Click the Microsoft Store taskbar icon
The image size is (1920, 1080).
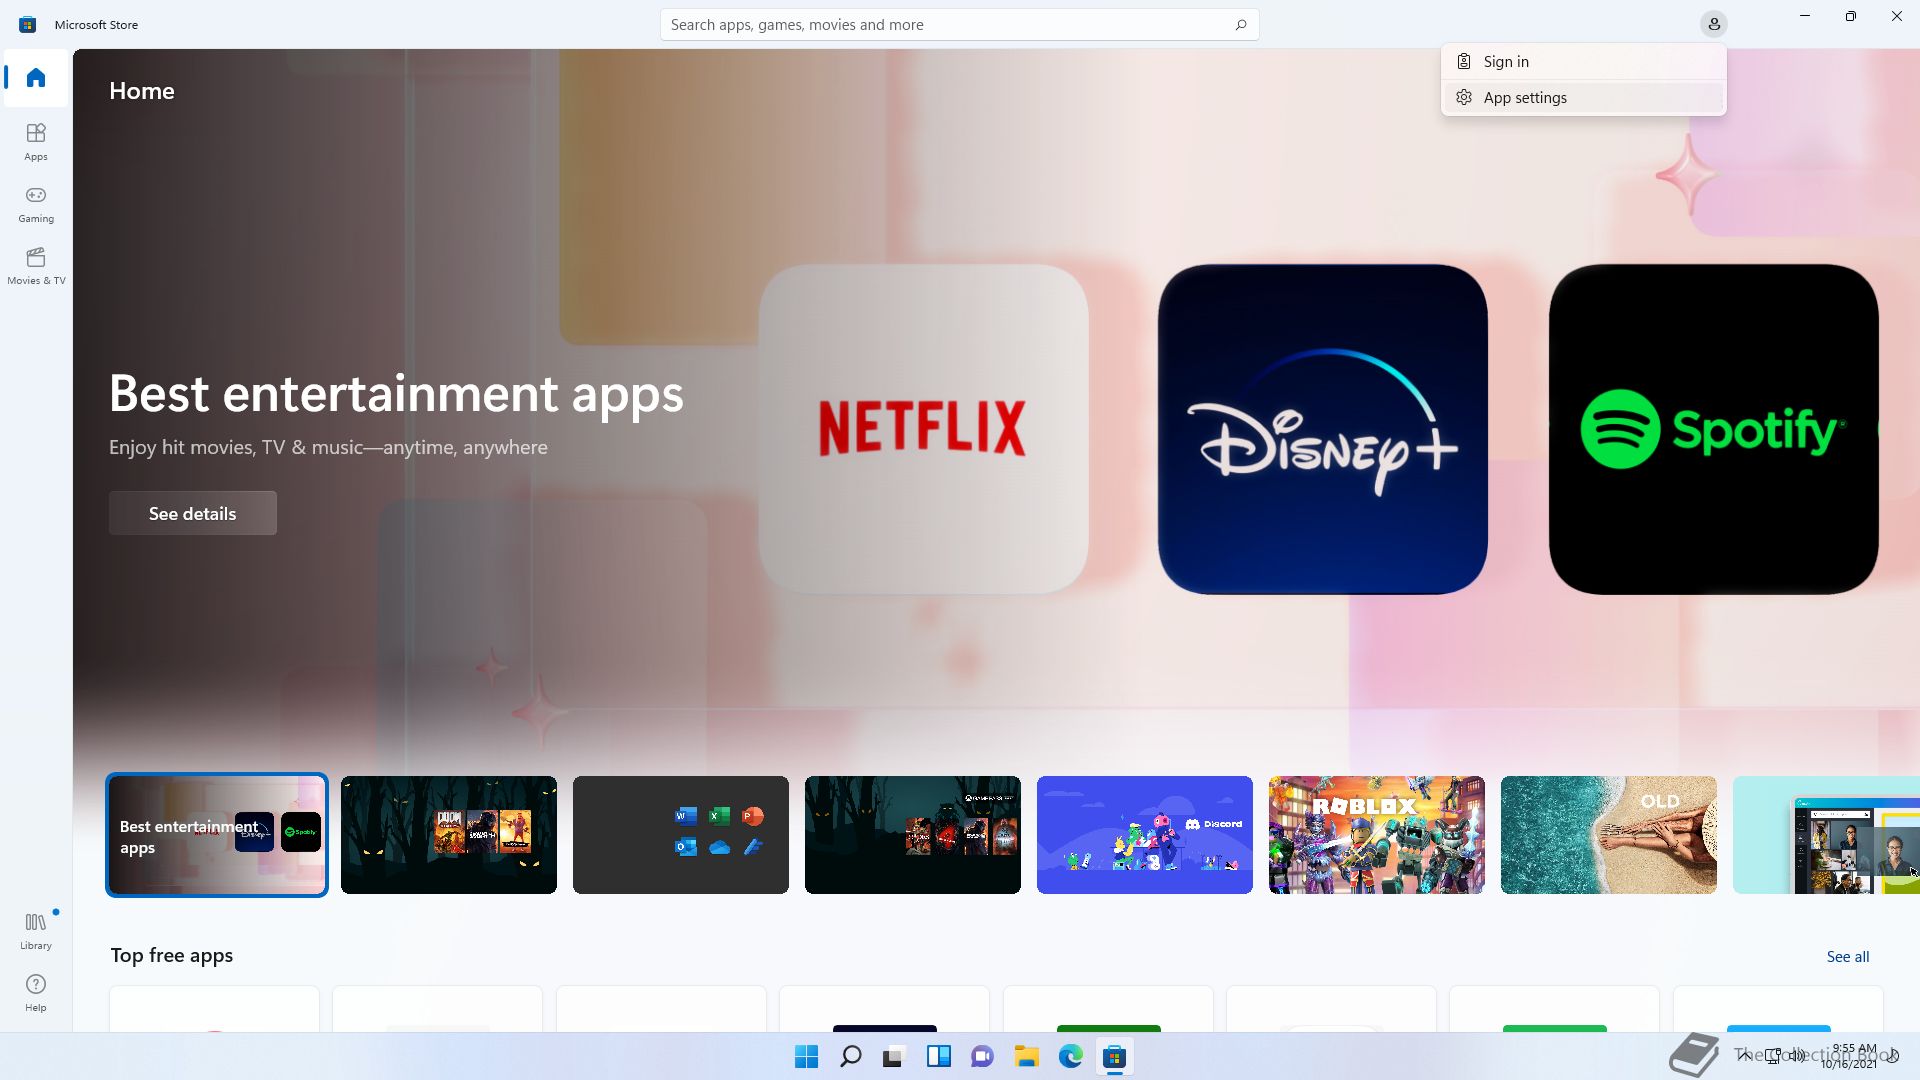tap(1114, 1057)
